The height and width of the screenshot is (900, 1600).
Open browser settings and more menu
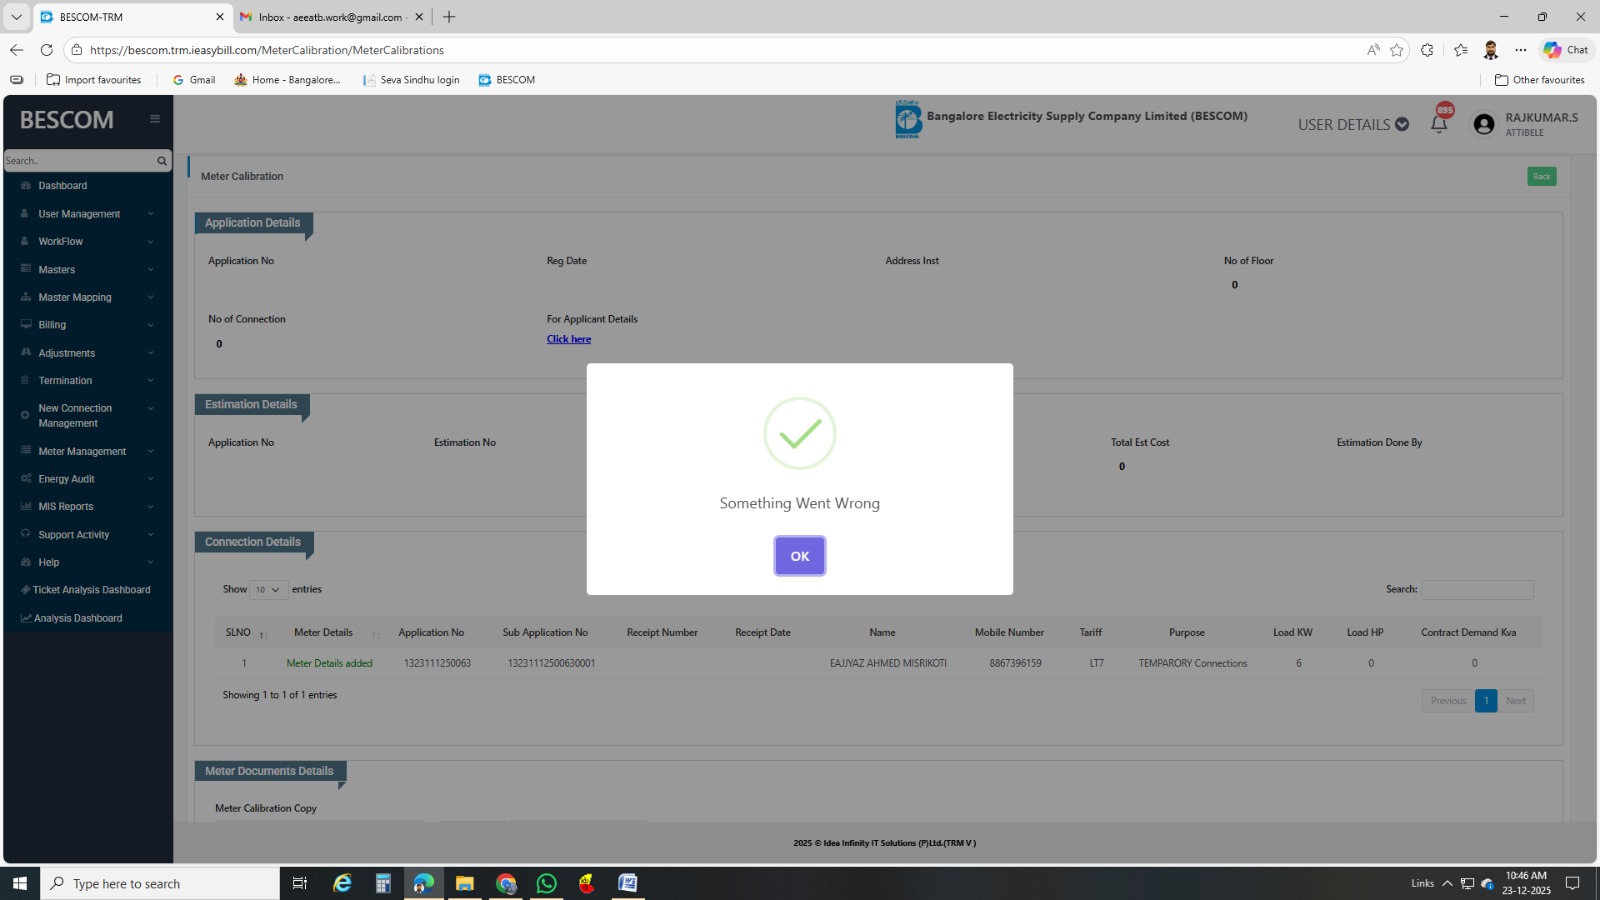click(1521, 50)
